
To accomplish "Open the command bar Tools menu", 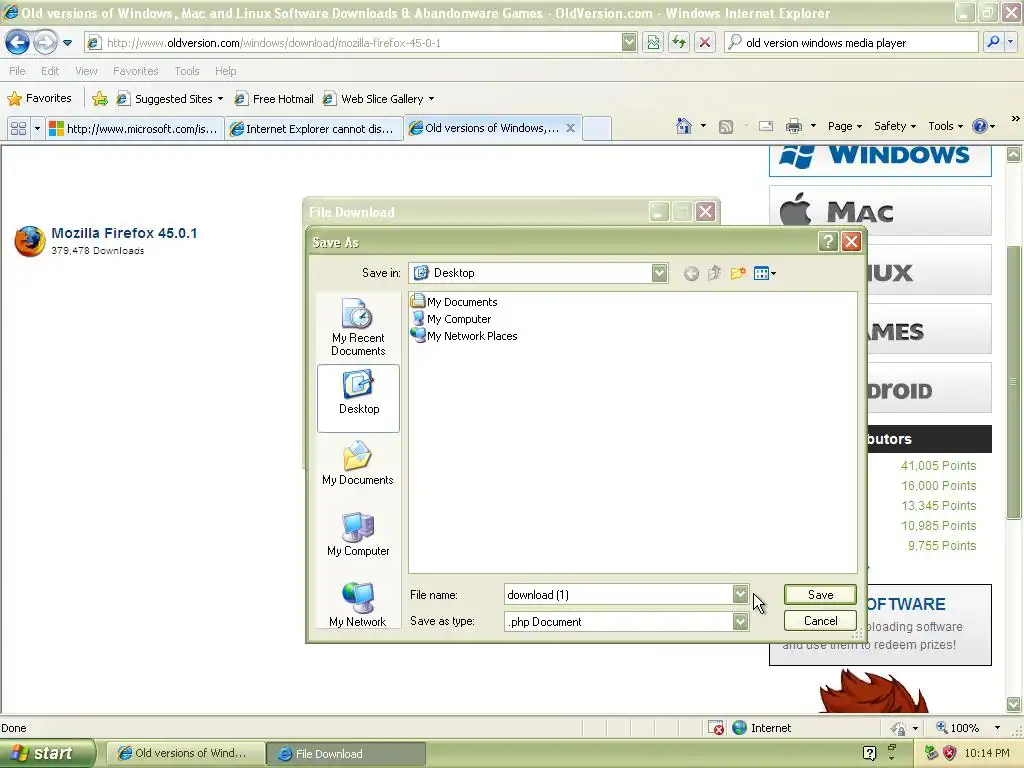I will (x=945, y=126).
